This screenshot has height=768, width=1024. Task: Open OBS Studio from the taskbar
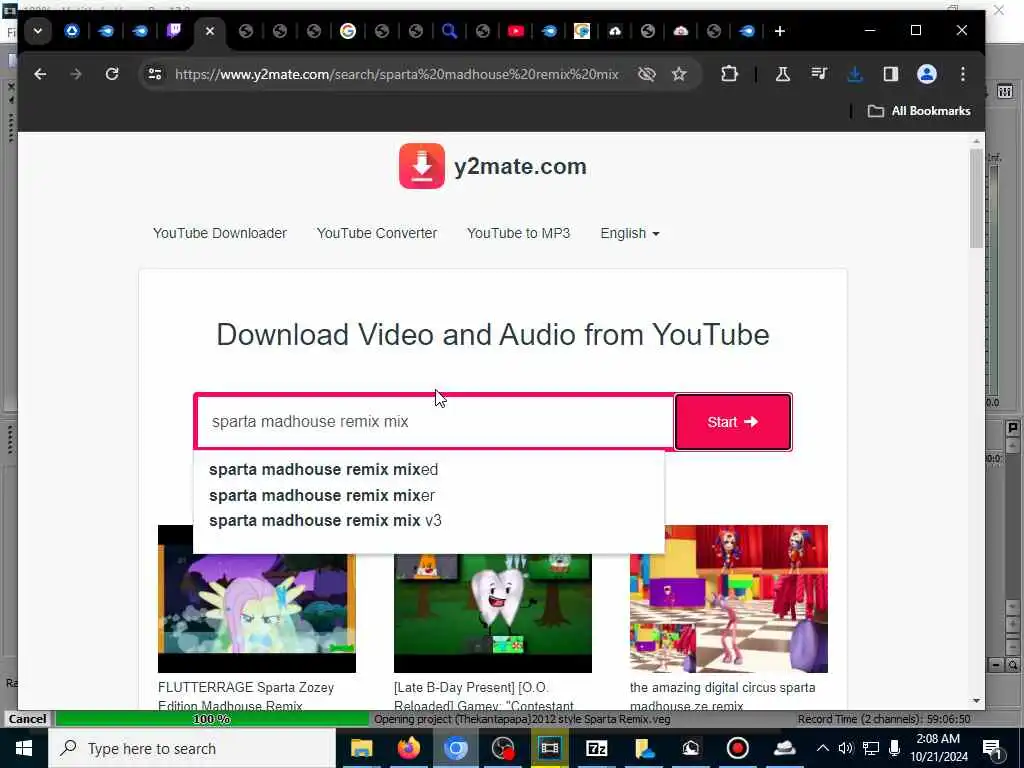pos(503,748)
